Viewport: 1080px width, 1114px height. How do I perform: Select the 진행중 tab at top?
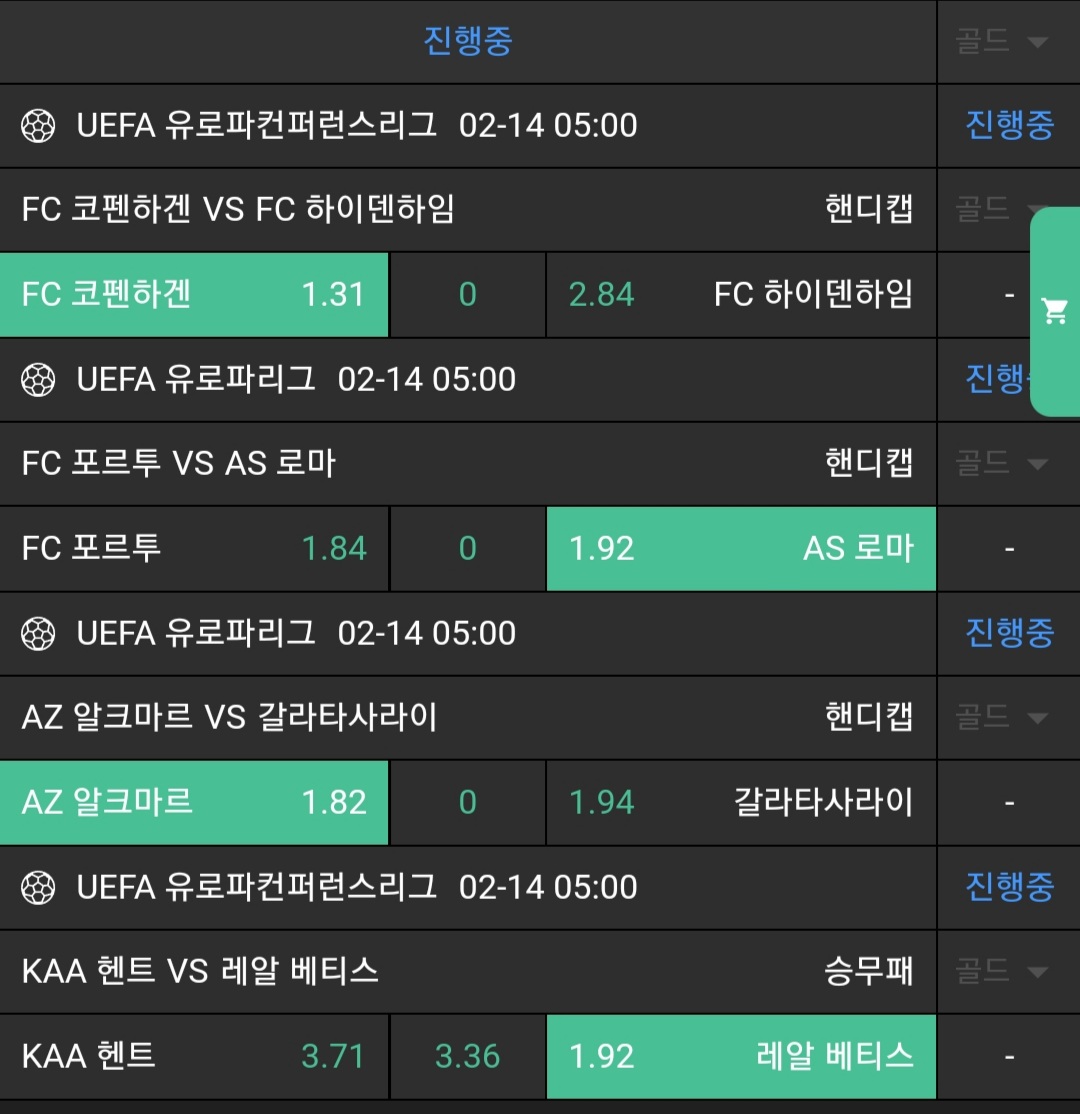pos(468,42)
